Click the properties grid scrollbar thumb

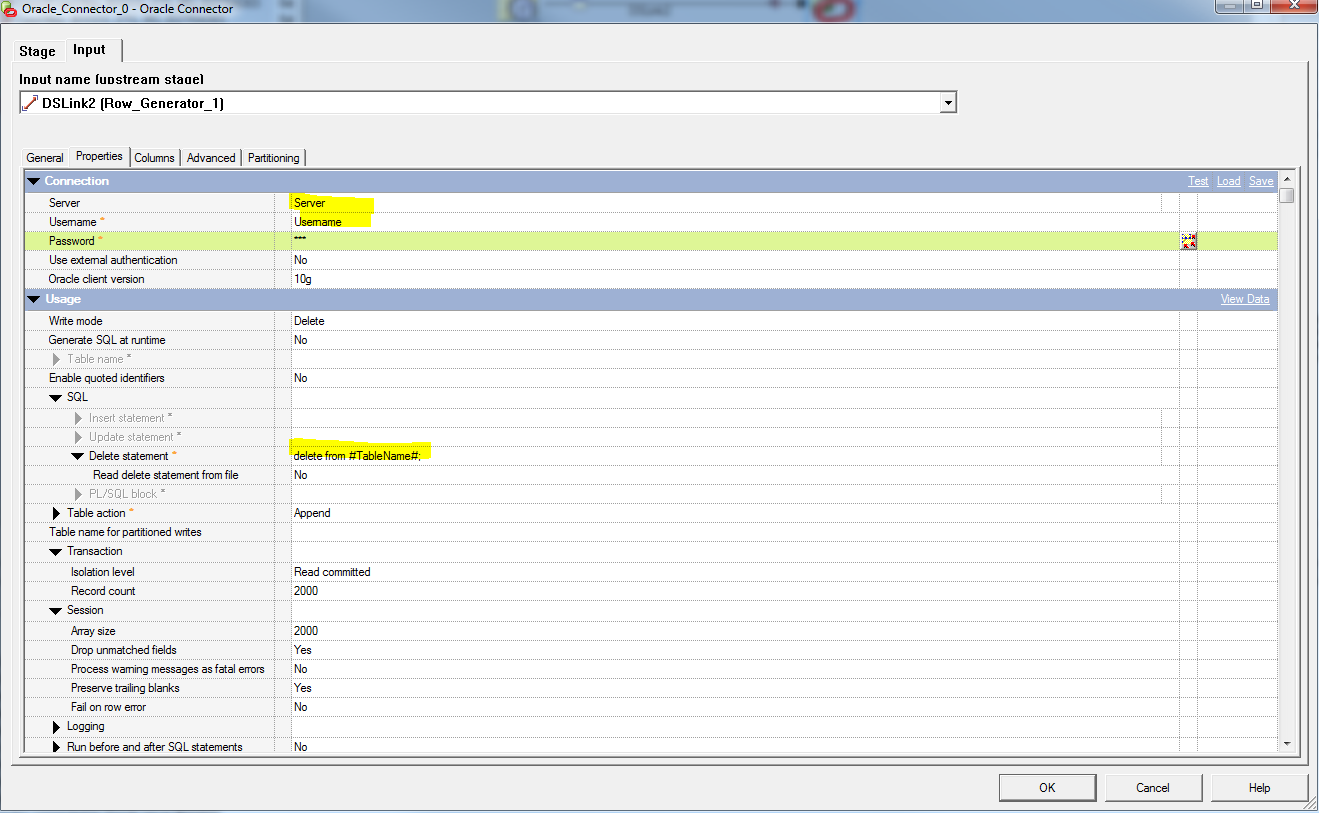pyautogui.click(x=1287, y=196)
